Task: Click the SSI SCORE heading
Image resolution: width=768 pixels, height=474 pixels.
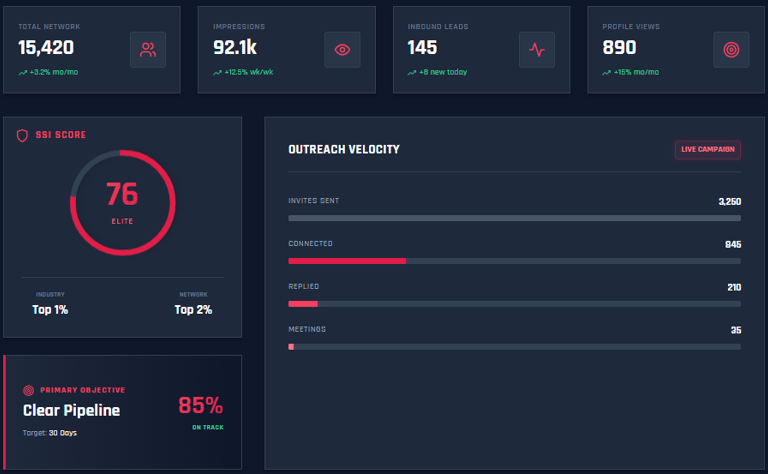Action: [x=61, y=135]
